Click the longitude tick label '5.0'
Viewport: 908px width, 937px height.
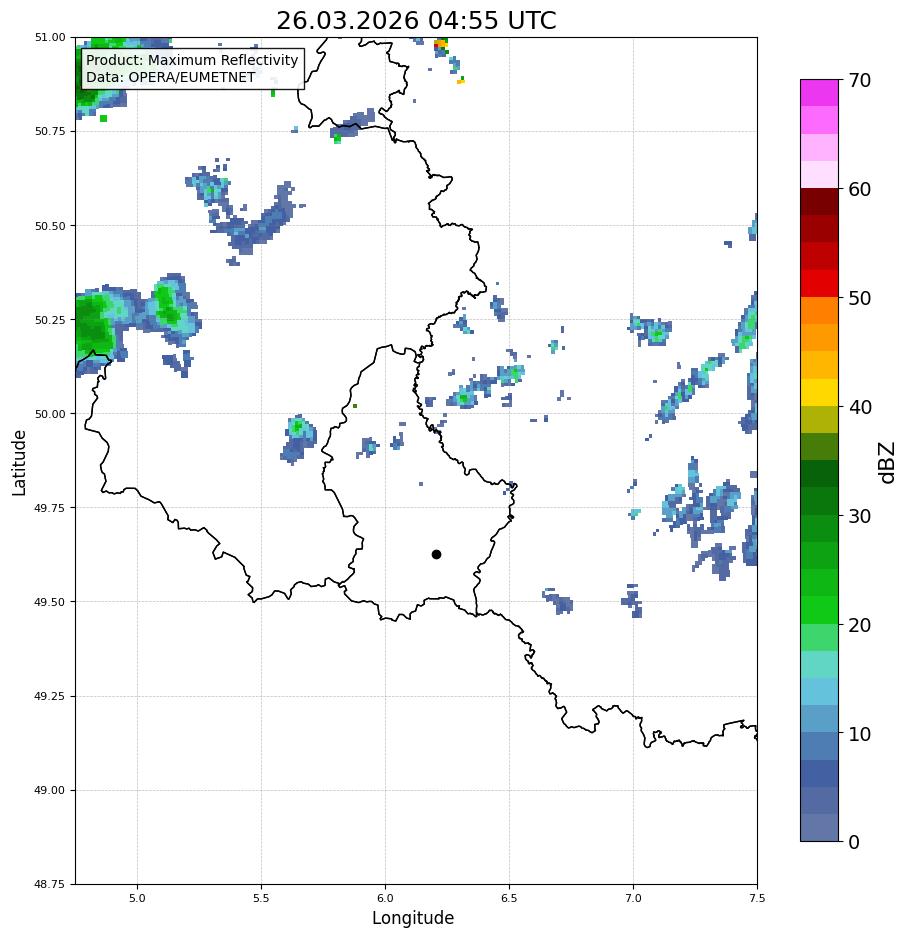tap(137, 898)
